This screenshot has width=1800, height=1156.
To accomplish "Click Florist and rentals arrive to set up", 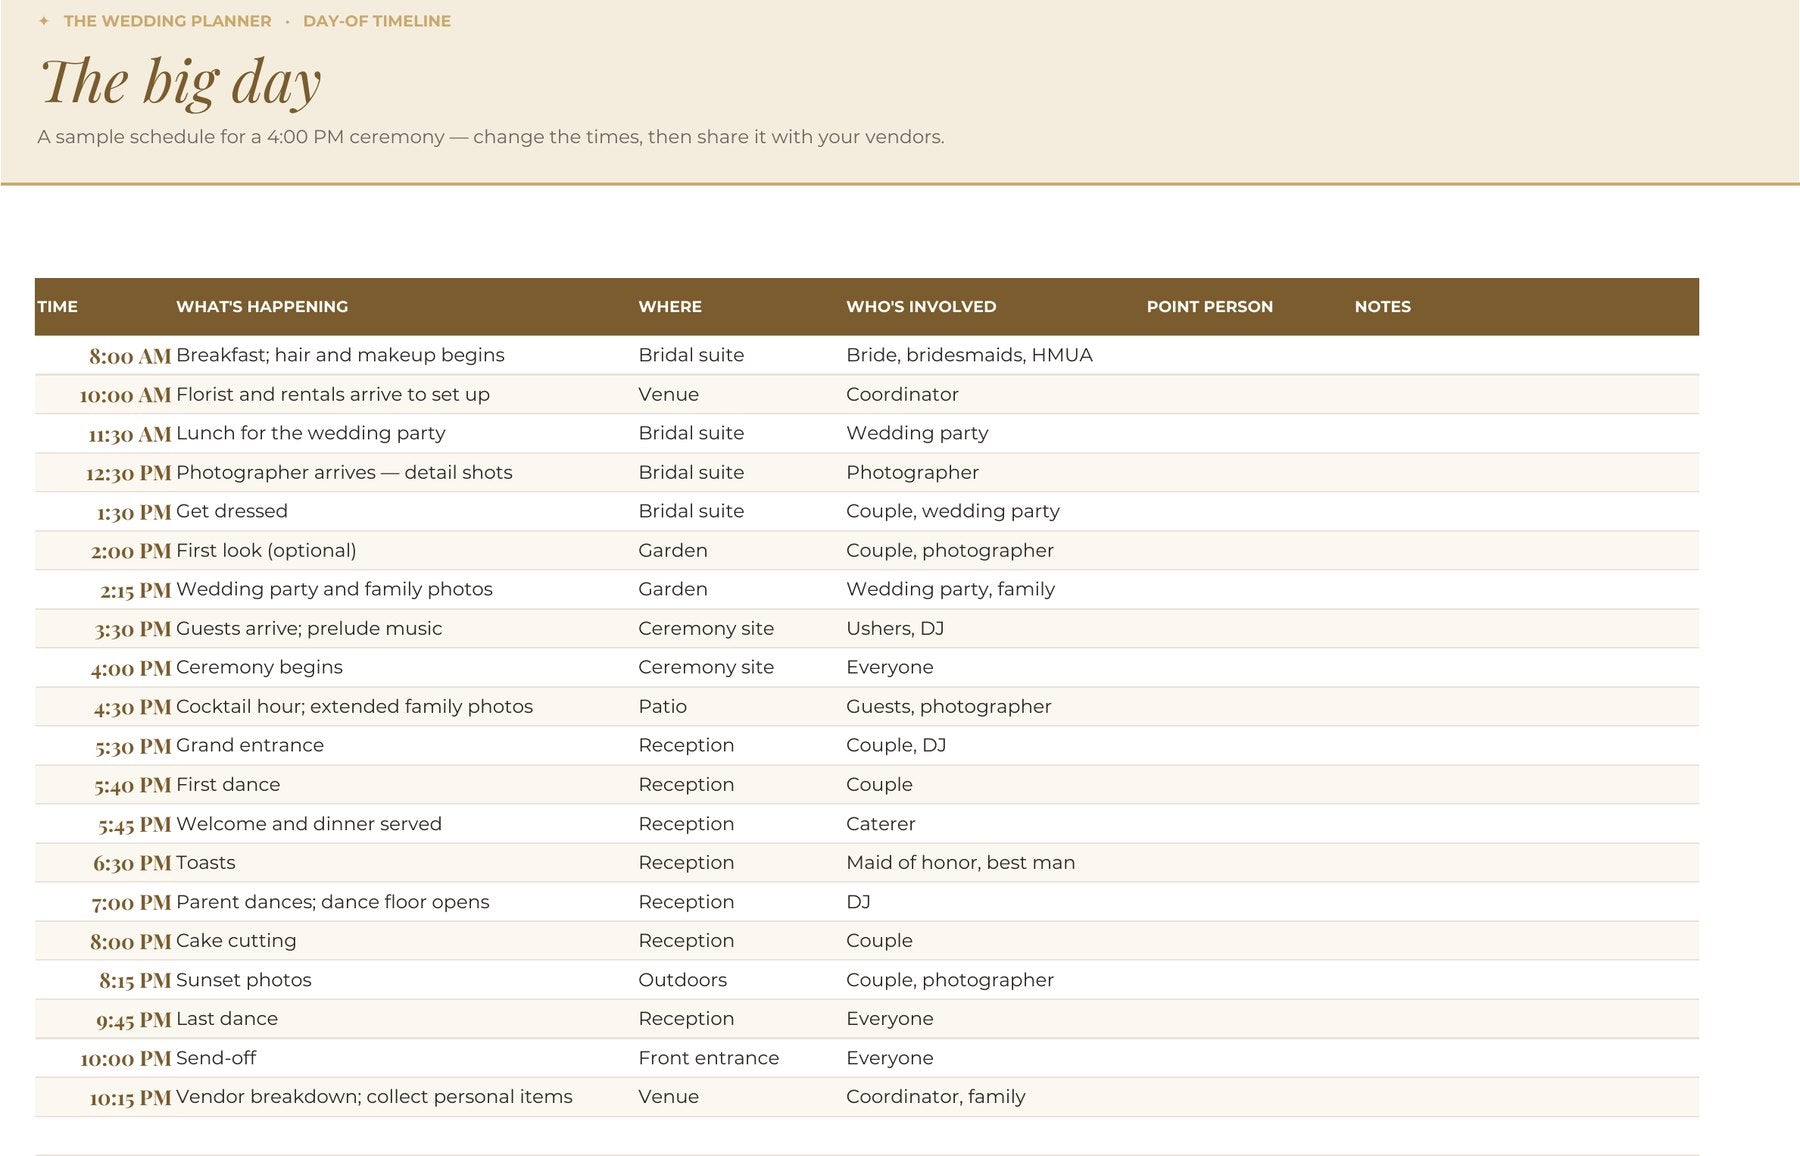I will (x=333, y=394).
